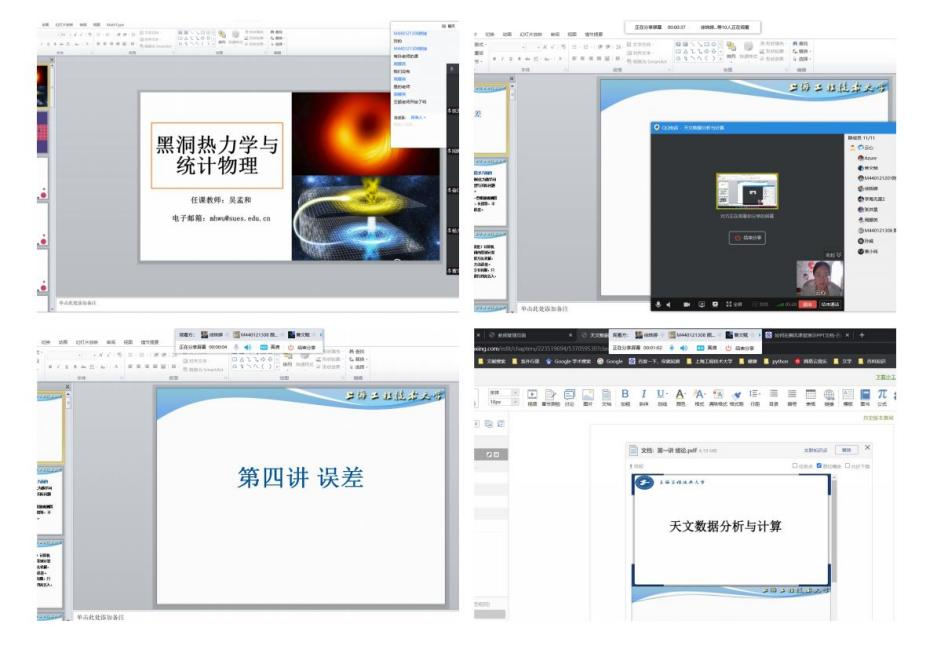Click the 结束分享 button in meeting preview

[747, 238]
